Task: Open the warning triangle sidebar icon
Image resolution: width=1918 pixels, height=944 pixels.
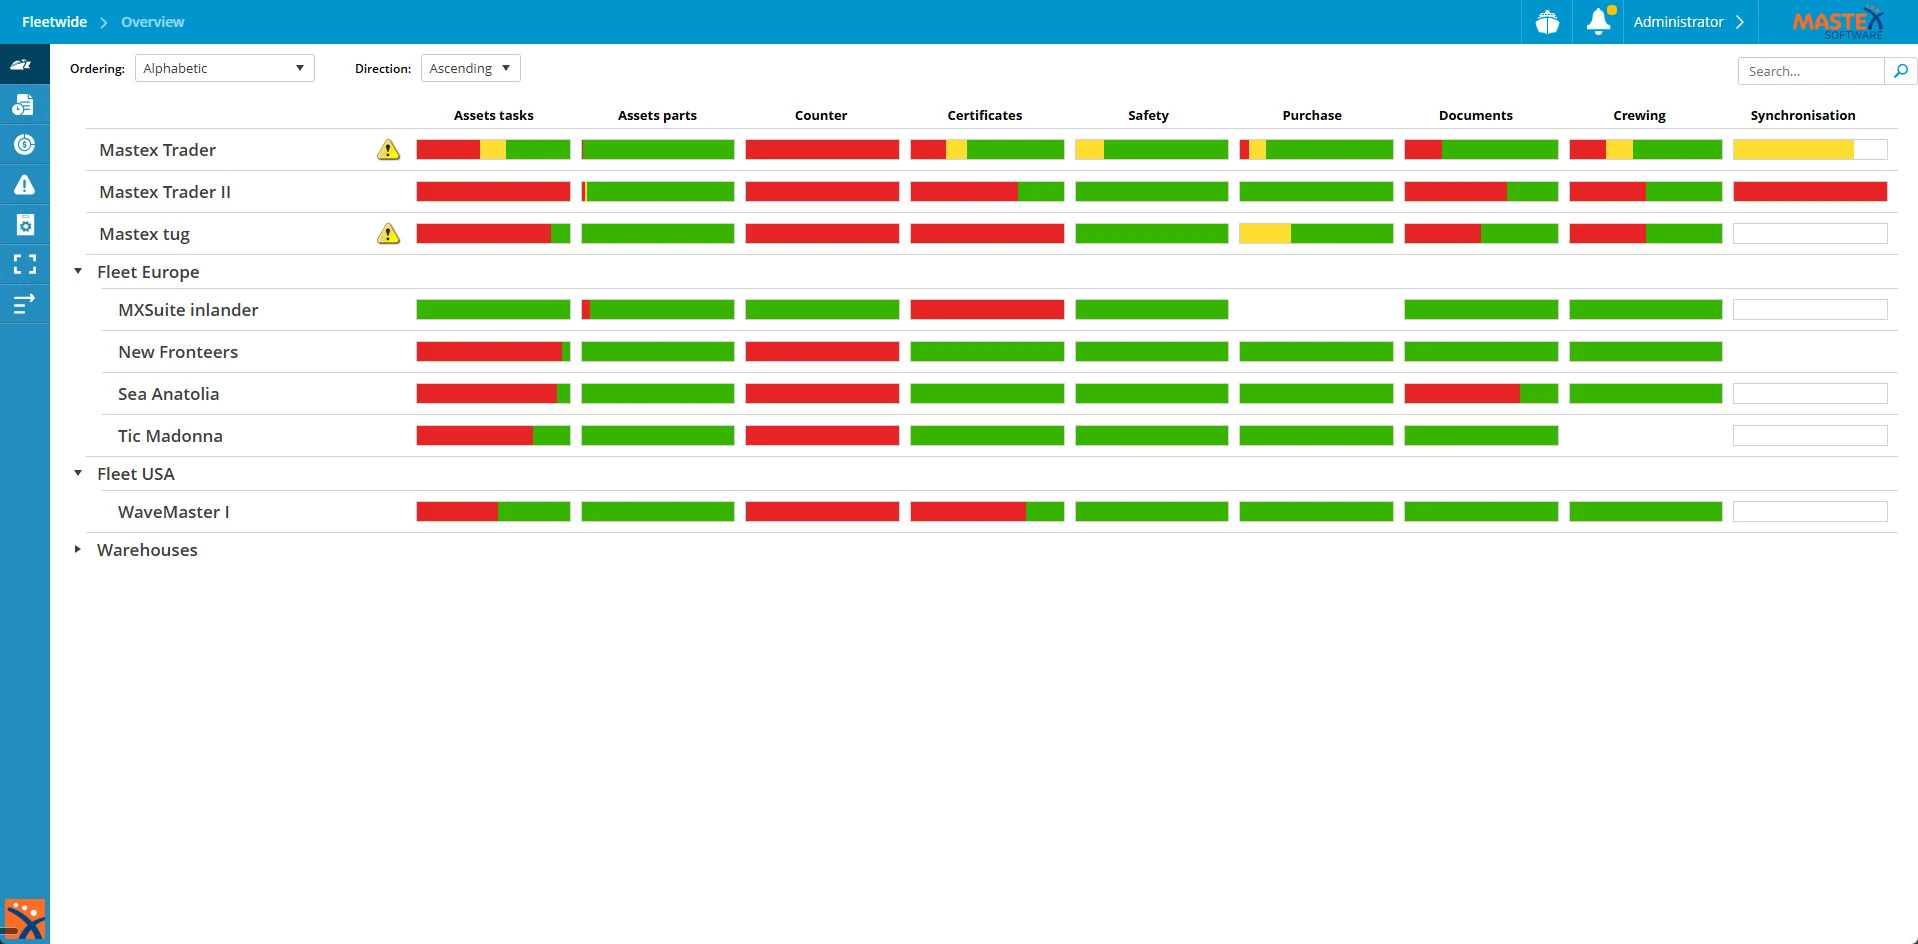Action: (x=24, y=185)
